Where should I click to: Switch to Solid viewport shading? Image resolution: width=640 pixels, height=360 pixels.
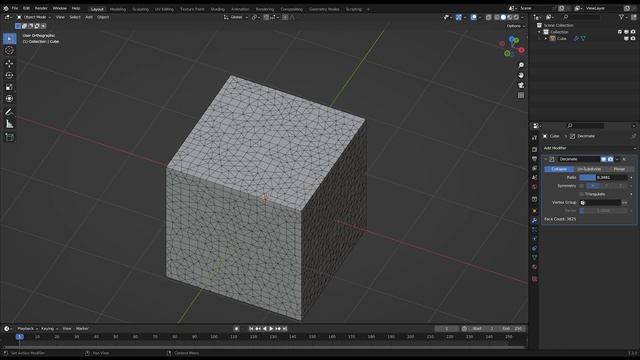[x=503, y=18]
